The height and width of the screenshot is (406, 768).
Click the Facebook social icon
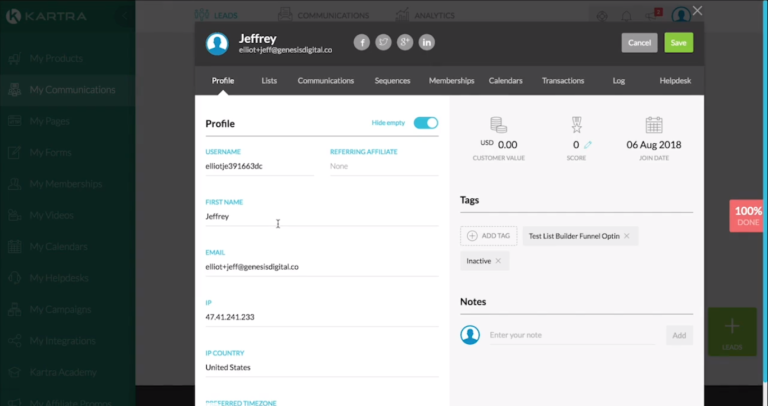click(x=362, y=42)
